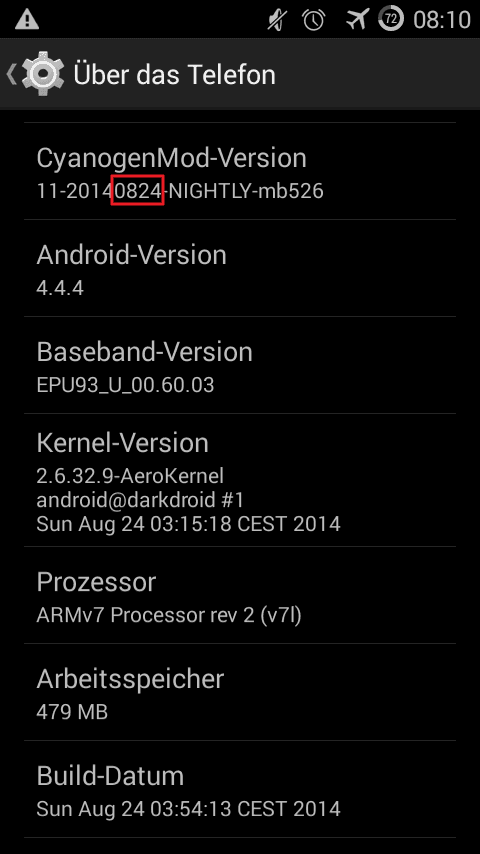Screen dimensions: 480x854
Task: Tap the back chevron beside gear icon
Action: (x=11, y=74)
